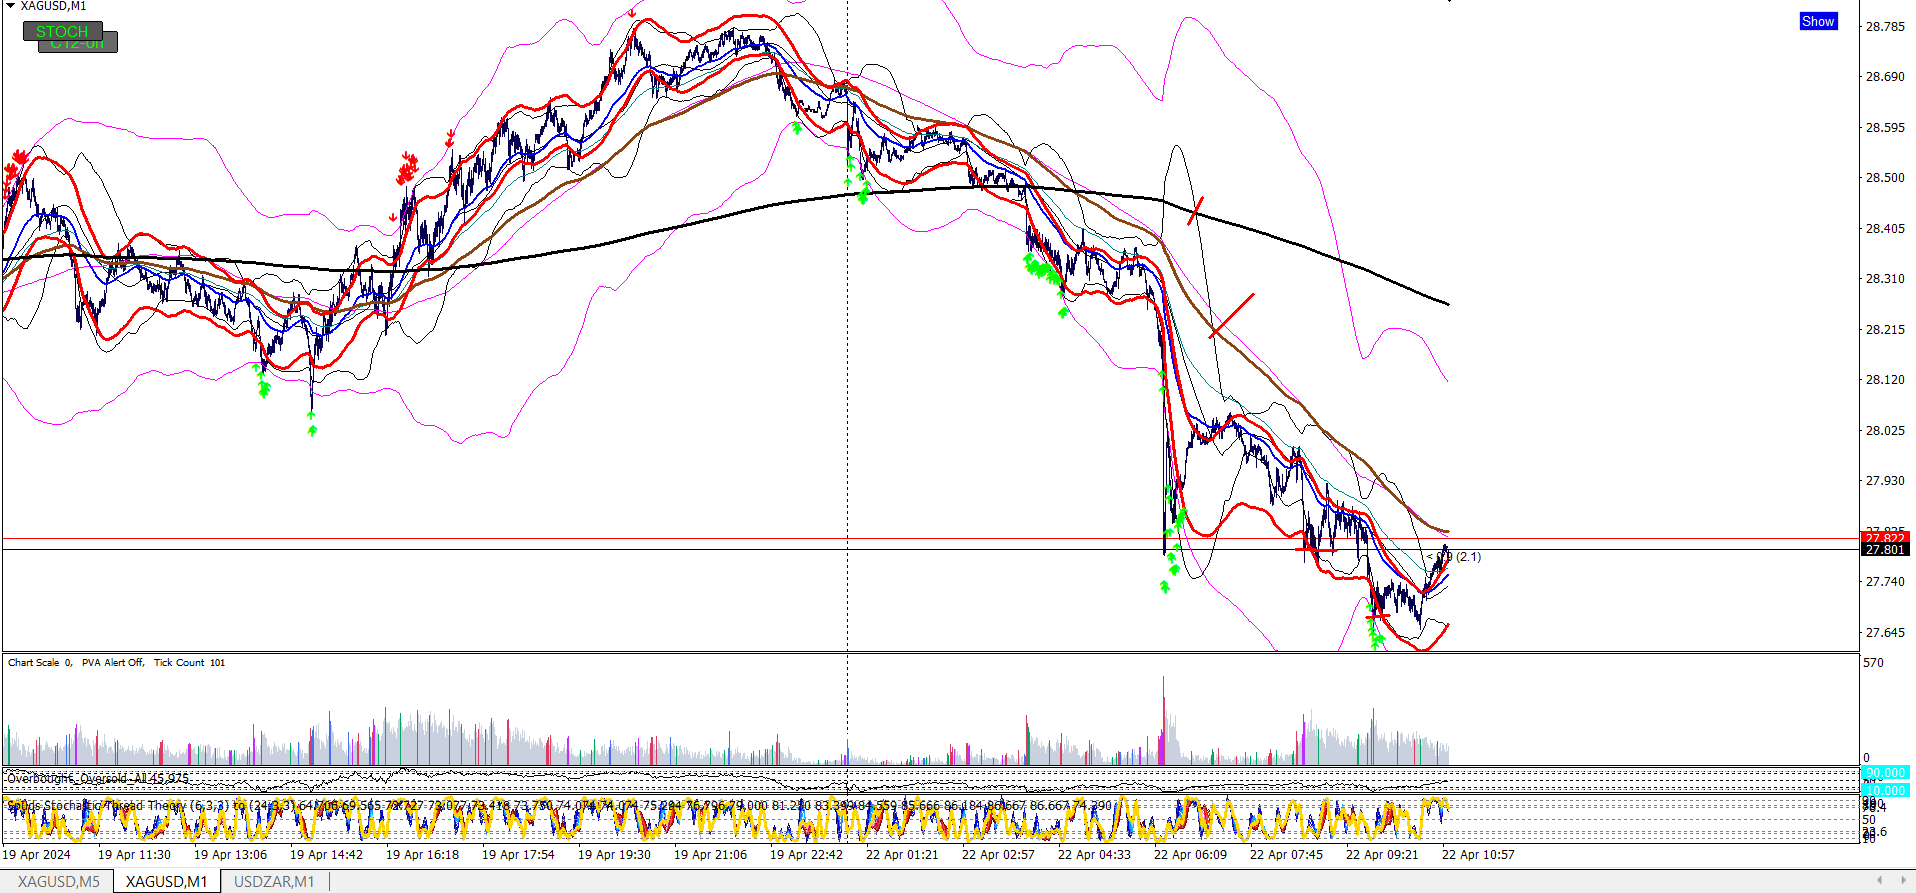Click the Chart Scale 0 indicator text
This screenshot has height=893, width=1916.
click(x=40, y=662)
